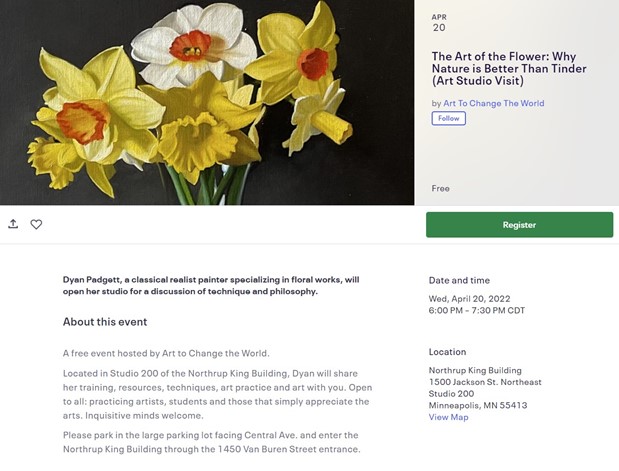Click the 'About this event' heading
Image resolution: width=619 pixels, height=471 pixels.
[x=105, y=322]
